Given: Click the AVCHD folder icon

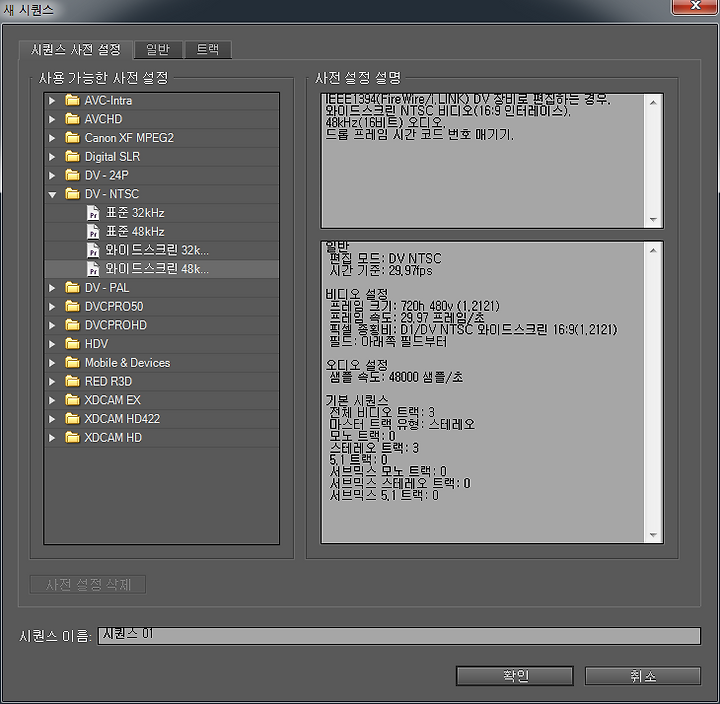Looking at the screenshot, I should pos(72,119).
